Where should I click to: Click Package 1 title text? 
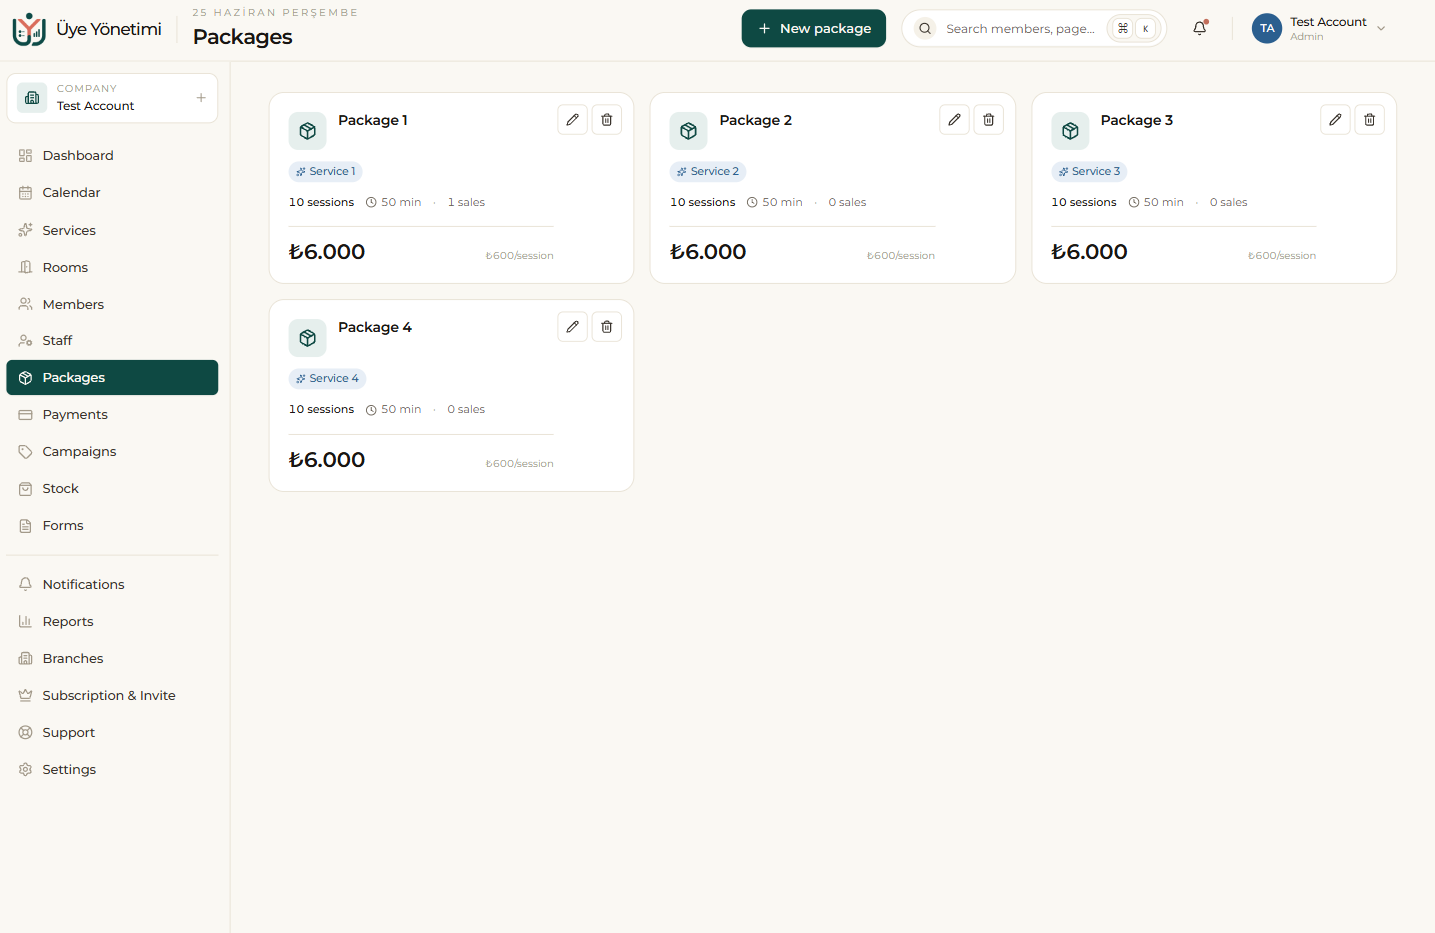click(x=373, y=120)
